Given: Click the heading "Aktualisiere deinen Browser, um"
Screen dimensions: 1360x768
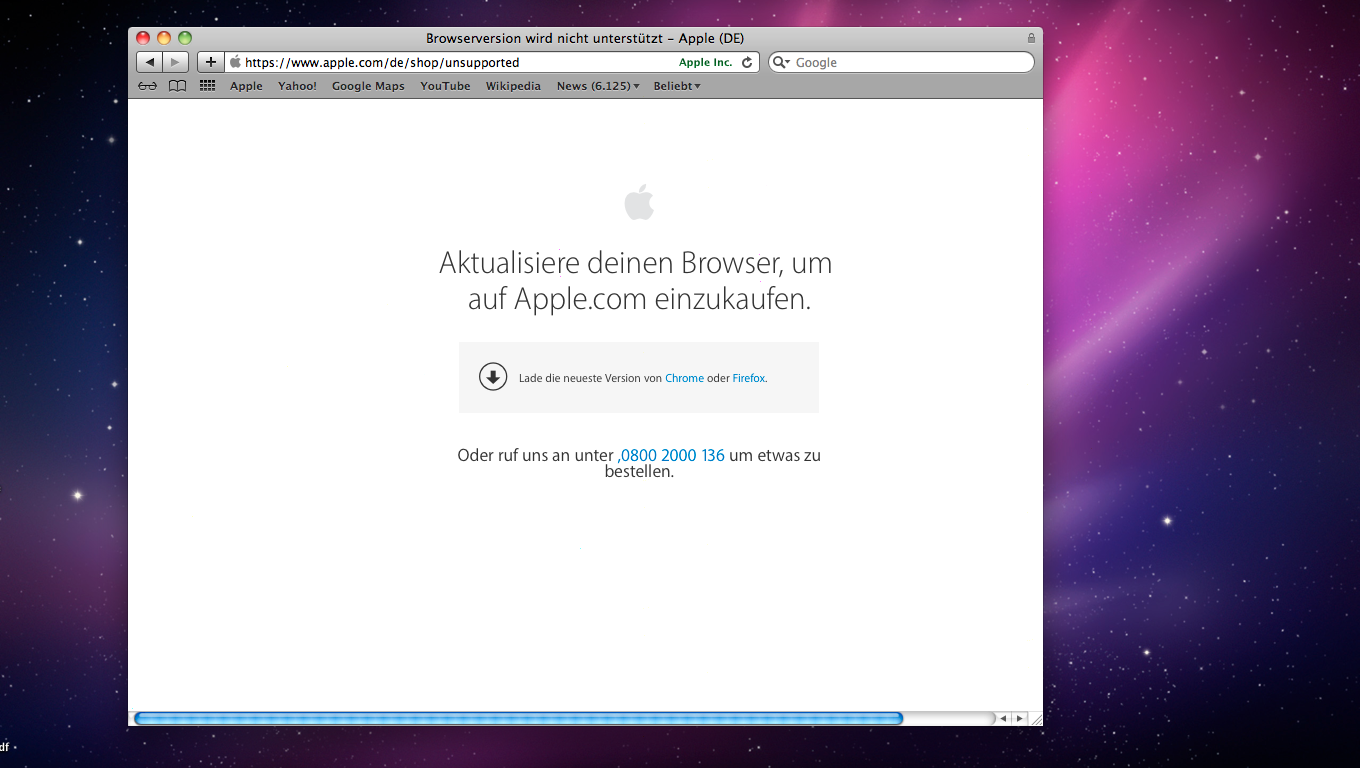Looking at the screenshot, I should [x=636, y=263].
